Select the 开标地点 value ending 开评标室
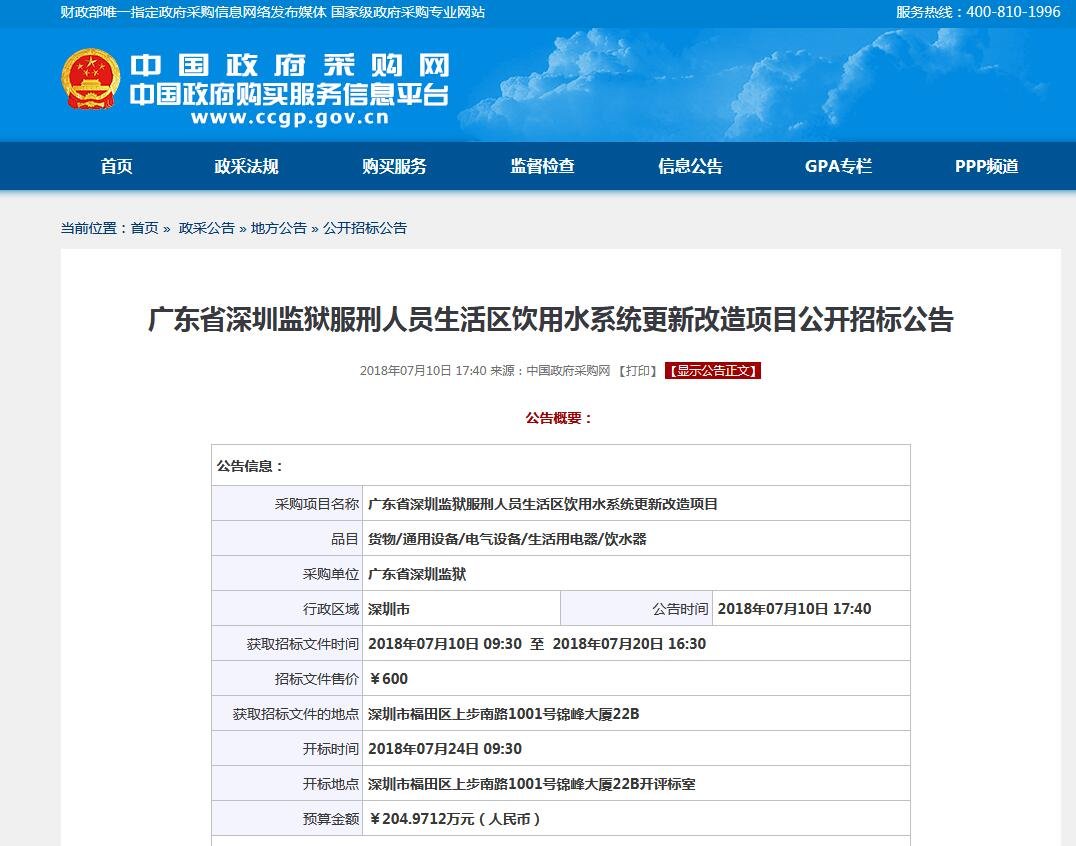 click(532, 784)
